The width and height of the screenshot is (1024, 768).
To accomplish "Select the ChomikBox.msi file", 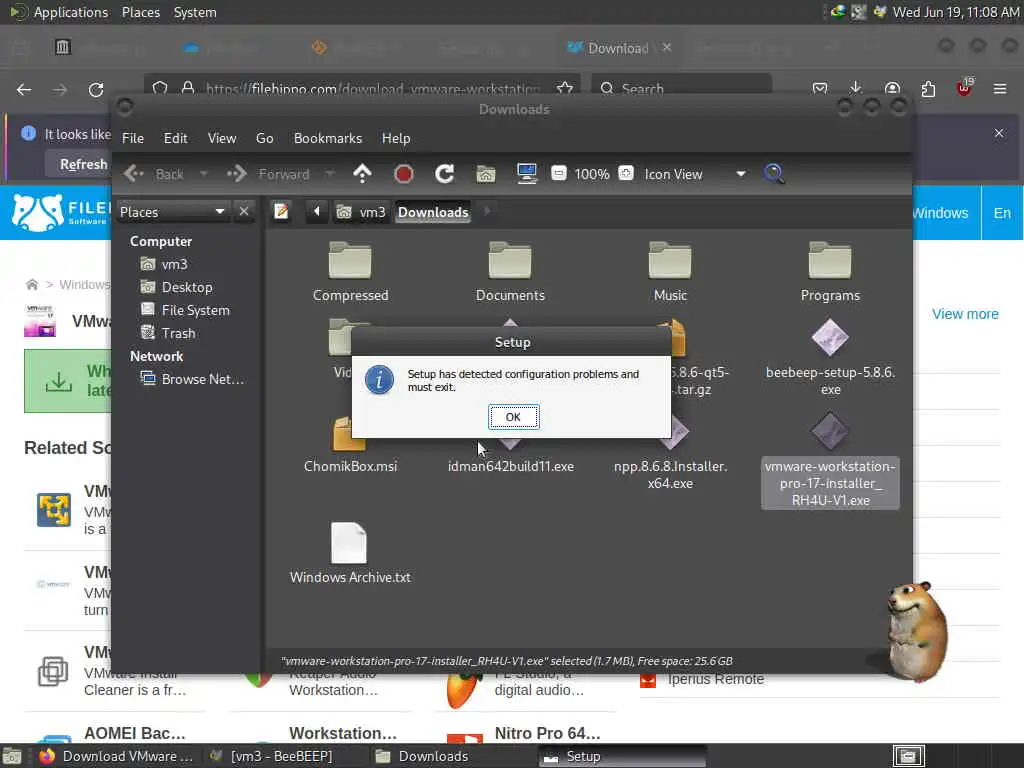I will pyautogui.click(x=350, y=445).
